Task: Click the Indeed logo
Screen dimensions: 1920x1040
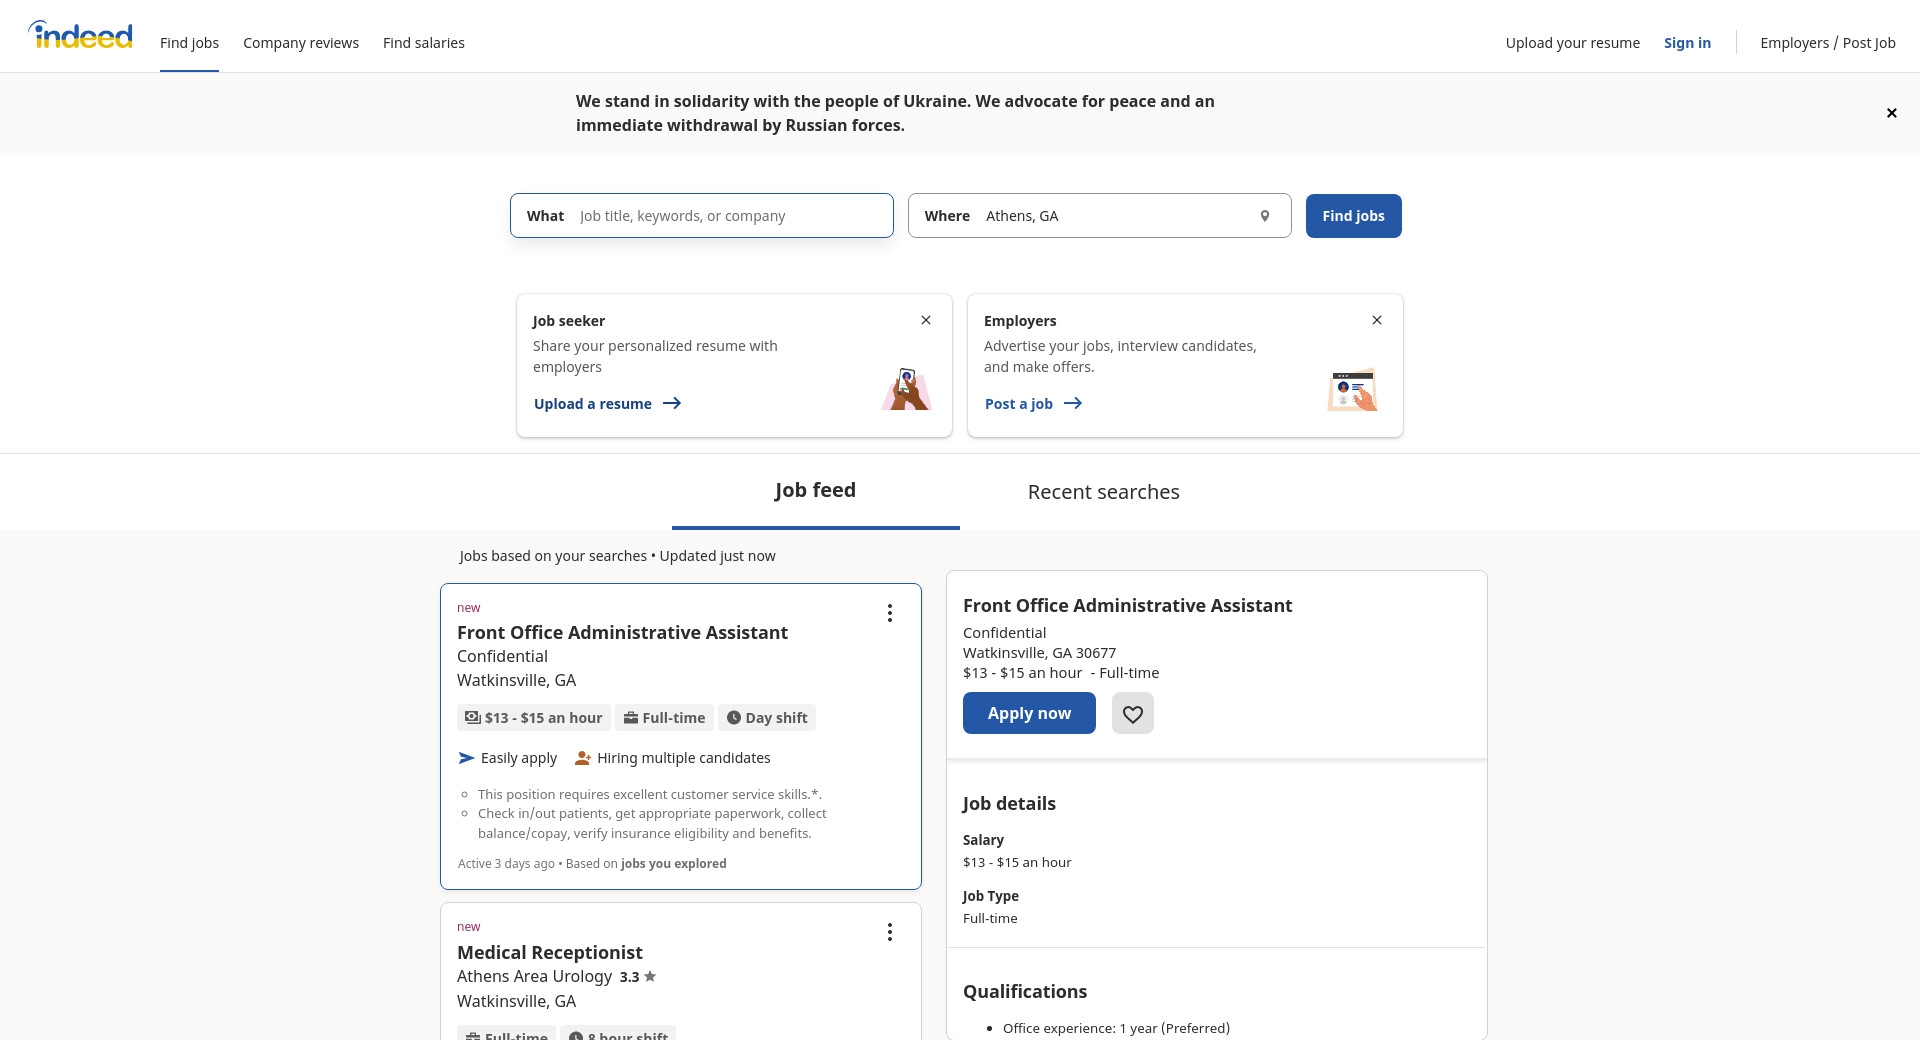Action: [80, 36]
